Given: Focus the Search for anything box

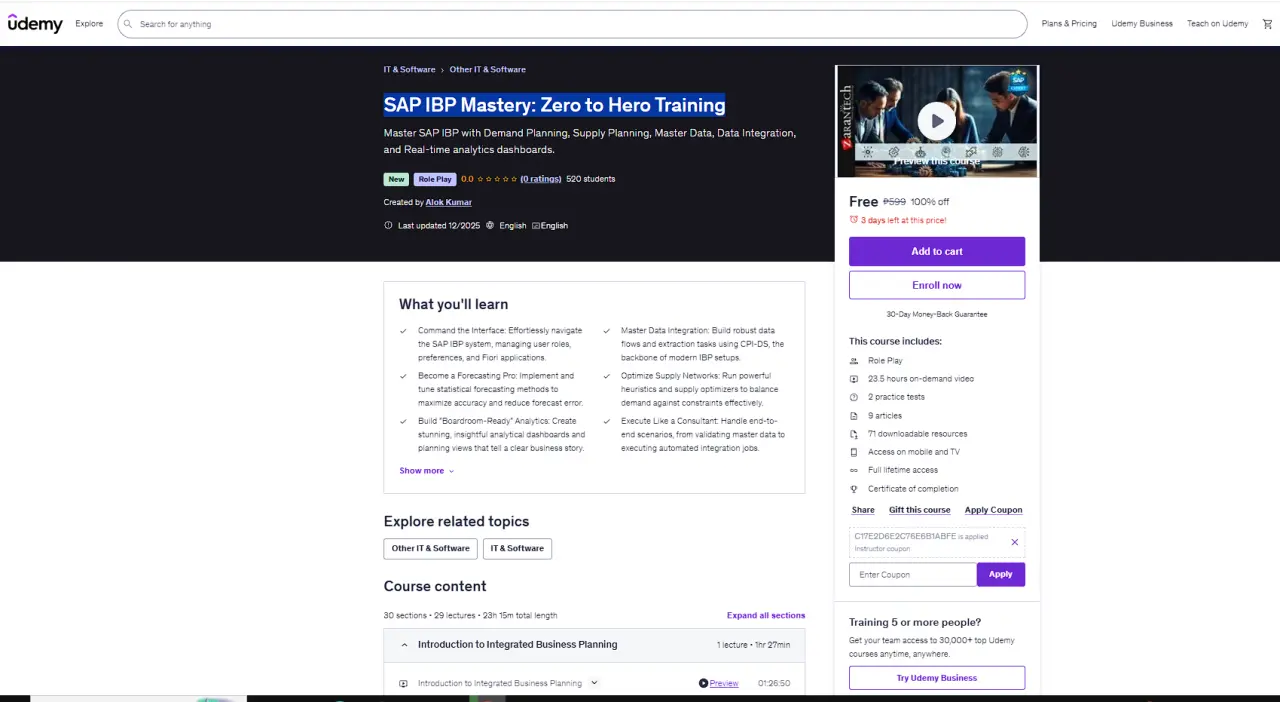Looking at the screenshot, I should pyautogui.click(x=572, y=24).
